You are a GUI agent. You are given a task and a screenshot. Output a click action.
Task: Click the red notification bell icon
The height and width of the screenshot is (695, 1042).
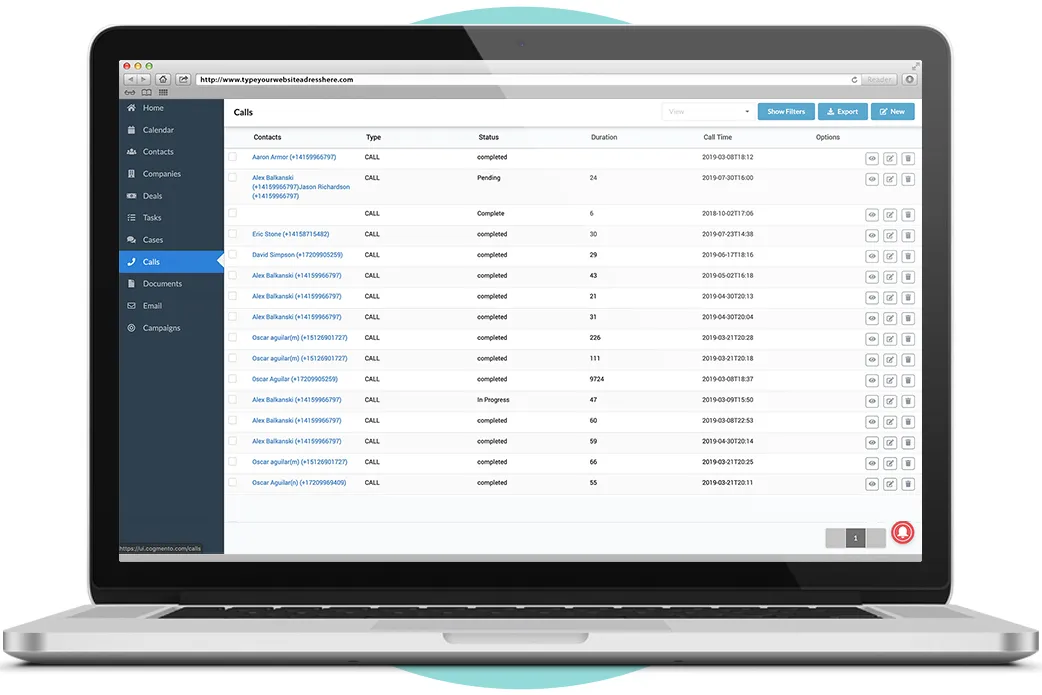902,533
